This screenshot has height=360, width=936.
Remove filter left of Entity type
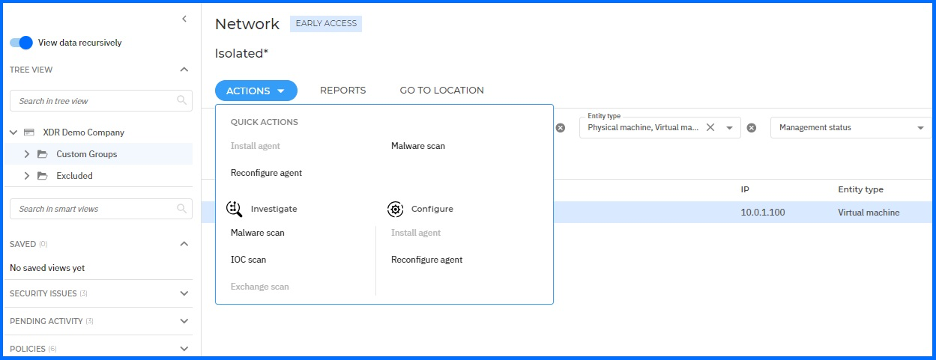coord(561,128)
